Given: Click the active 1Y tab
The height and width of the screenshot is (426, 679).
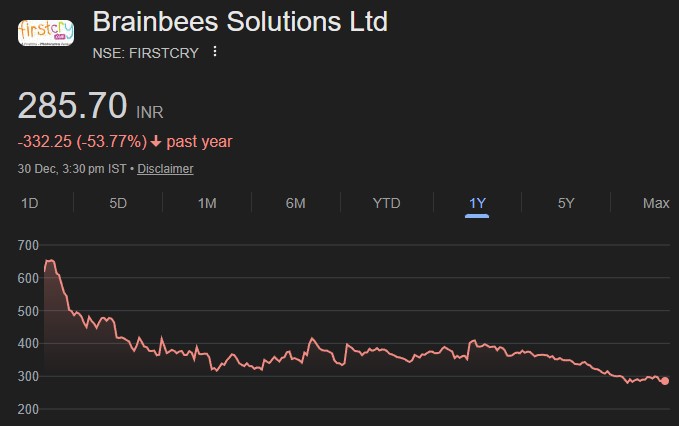Looking at the screenshot, I should pos(477,203).
